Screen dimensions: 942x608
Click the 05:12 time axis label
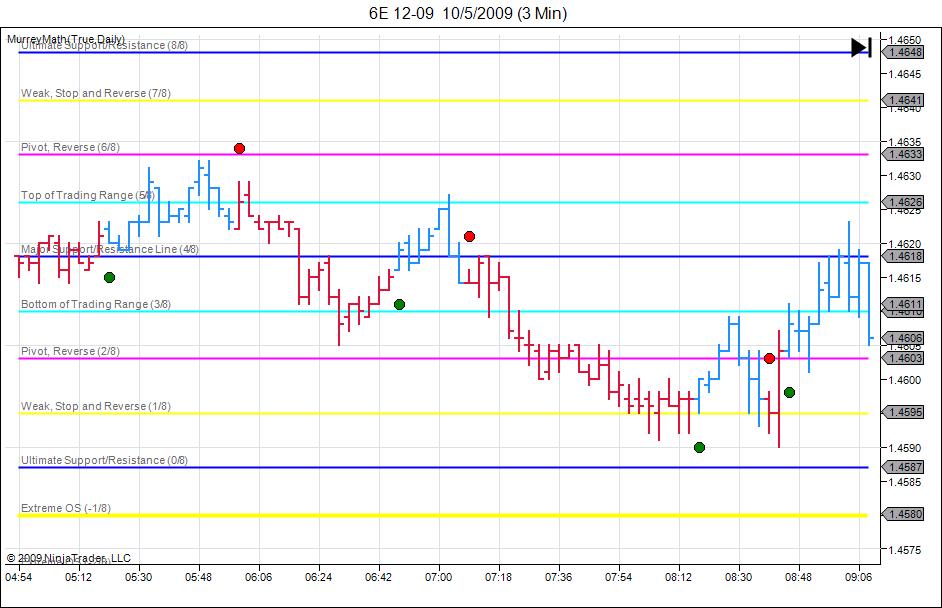click(x=79, y=577)
